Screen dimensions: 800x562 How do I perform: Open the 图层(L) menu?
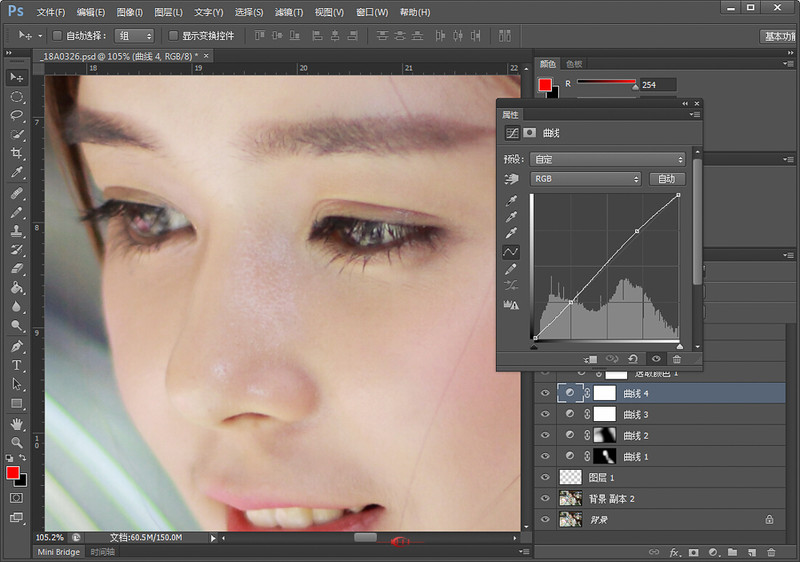point(168,12)
